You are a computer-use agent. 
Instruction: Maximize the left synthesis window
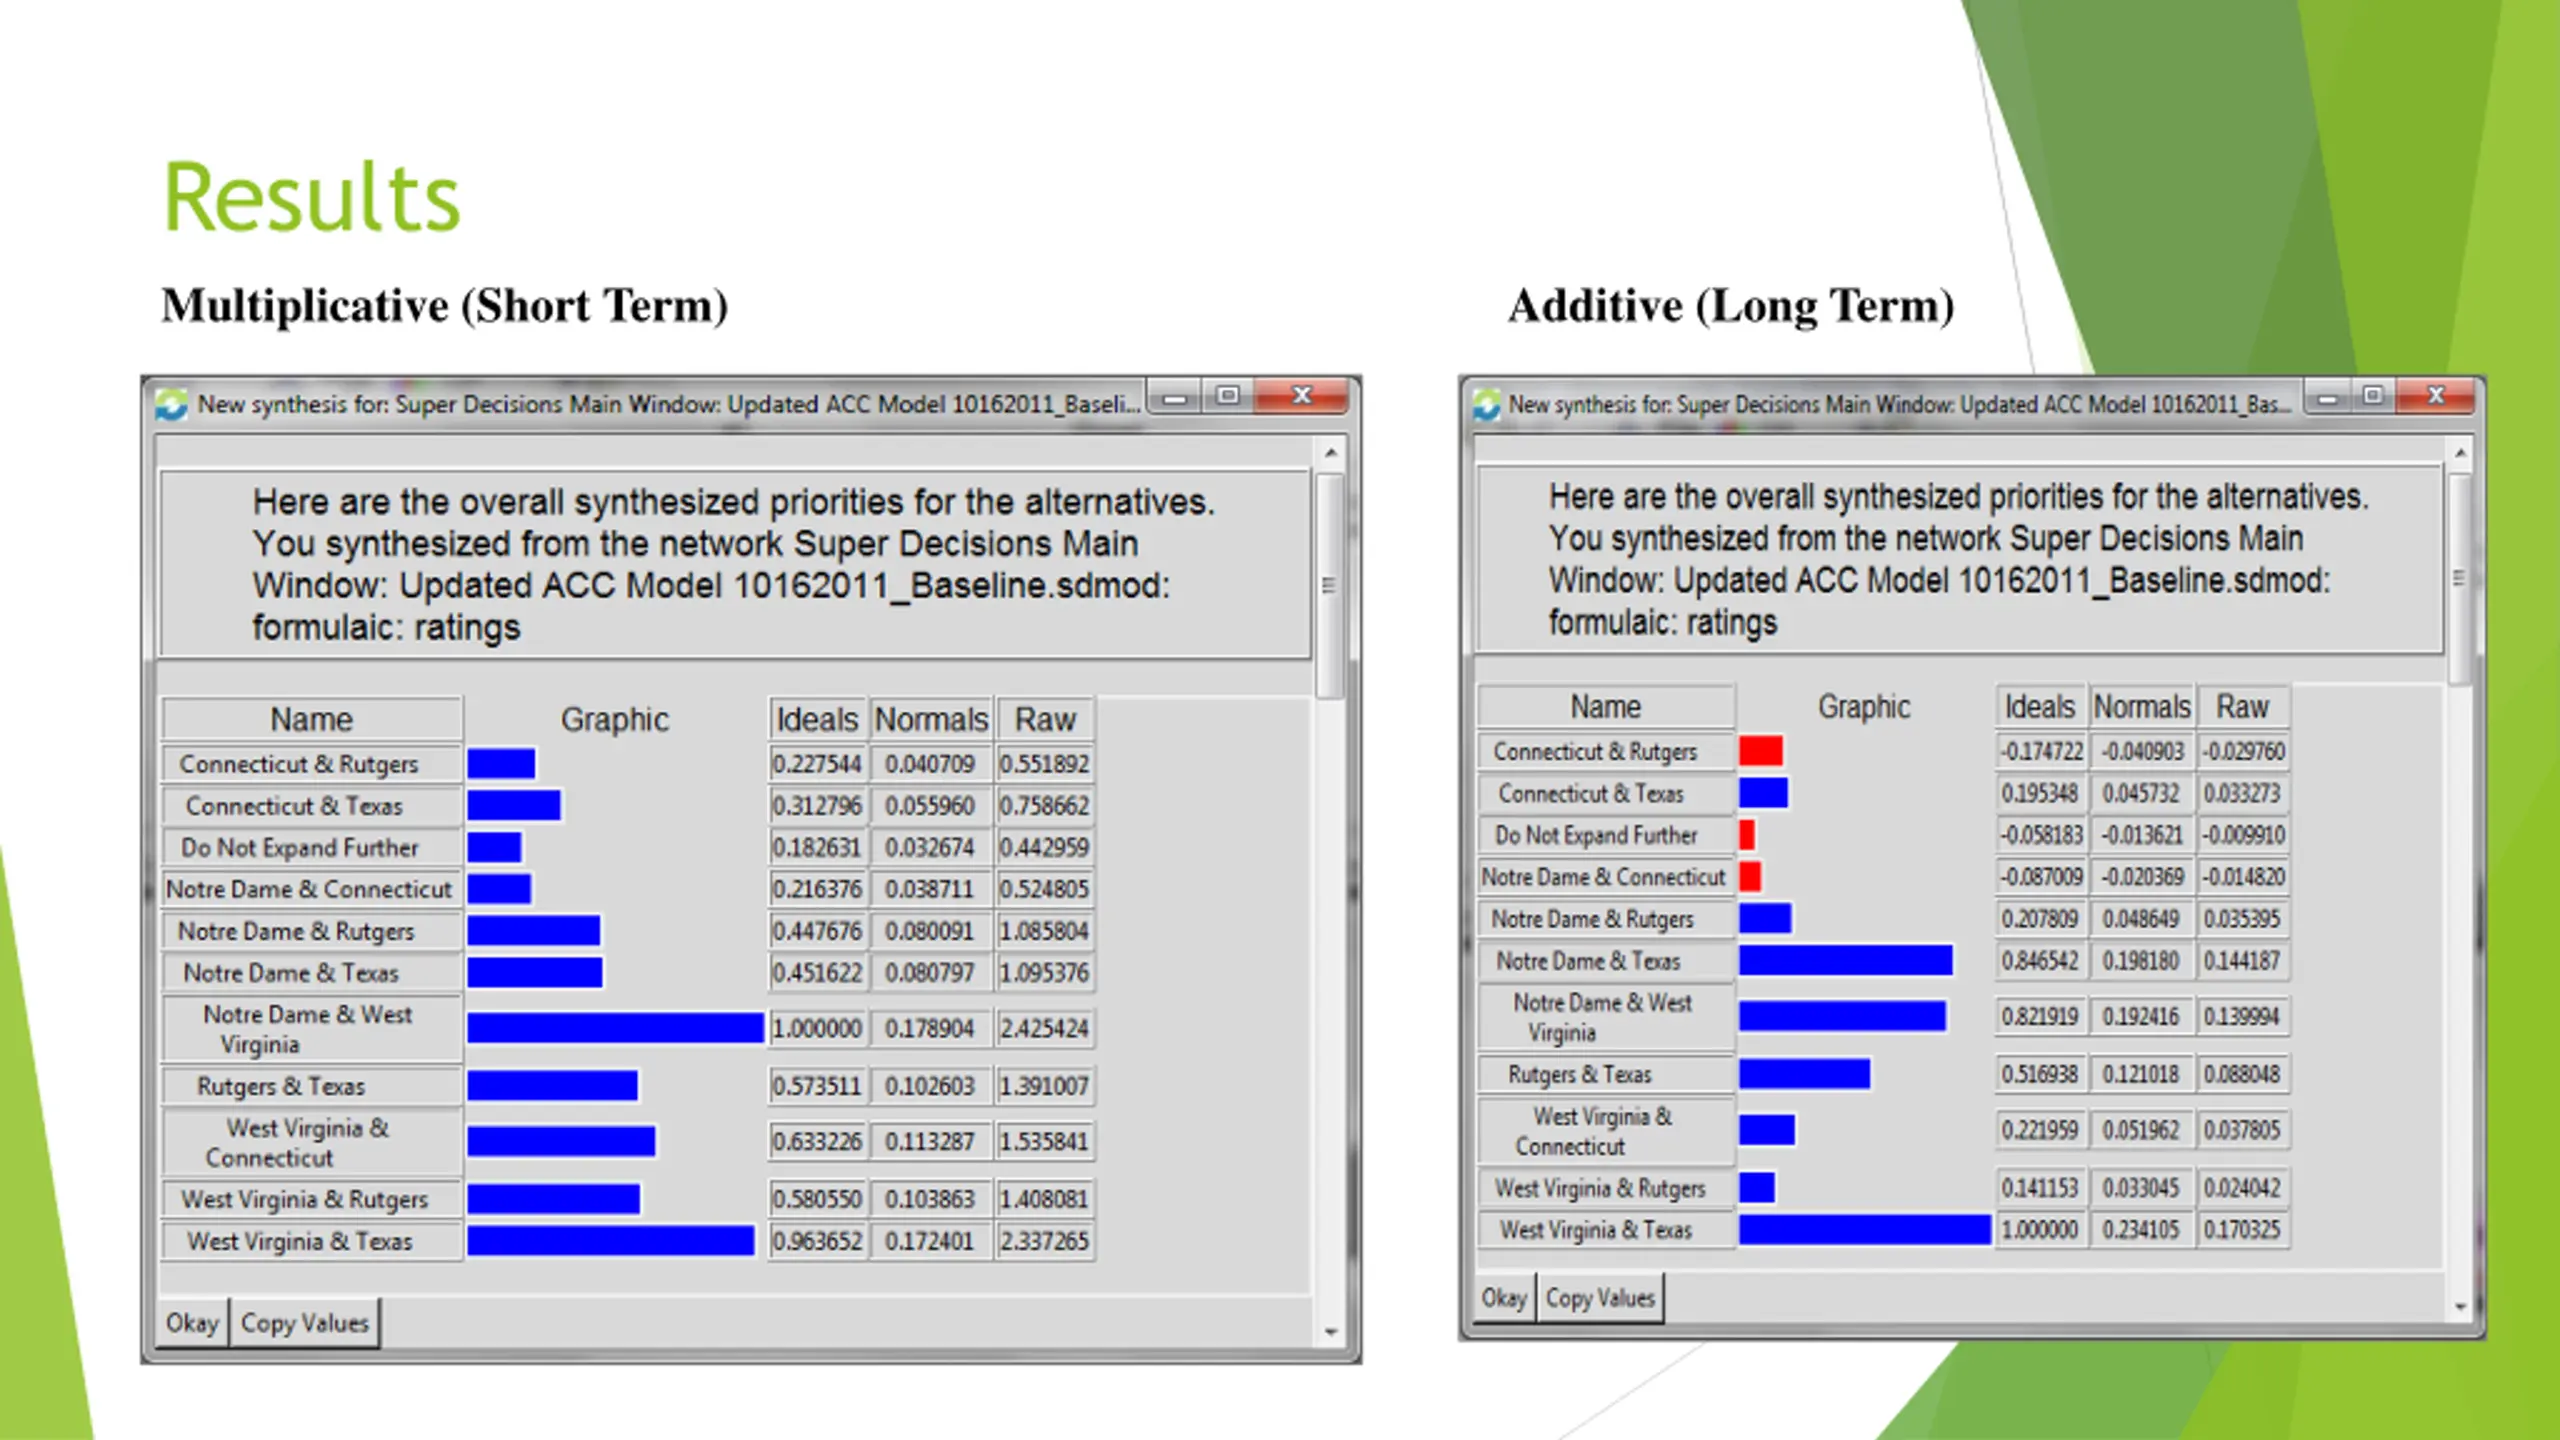[1228, 396]
